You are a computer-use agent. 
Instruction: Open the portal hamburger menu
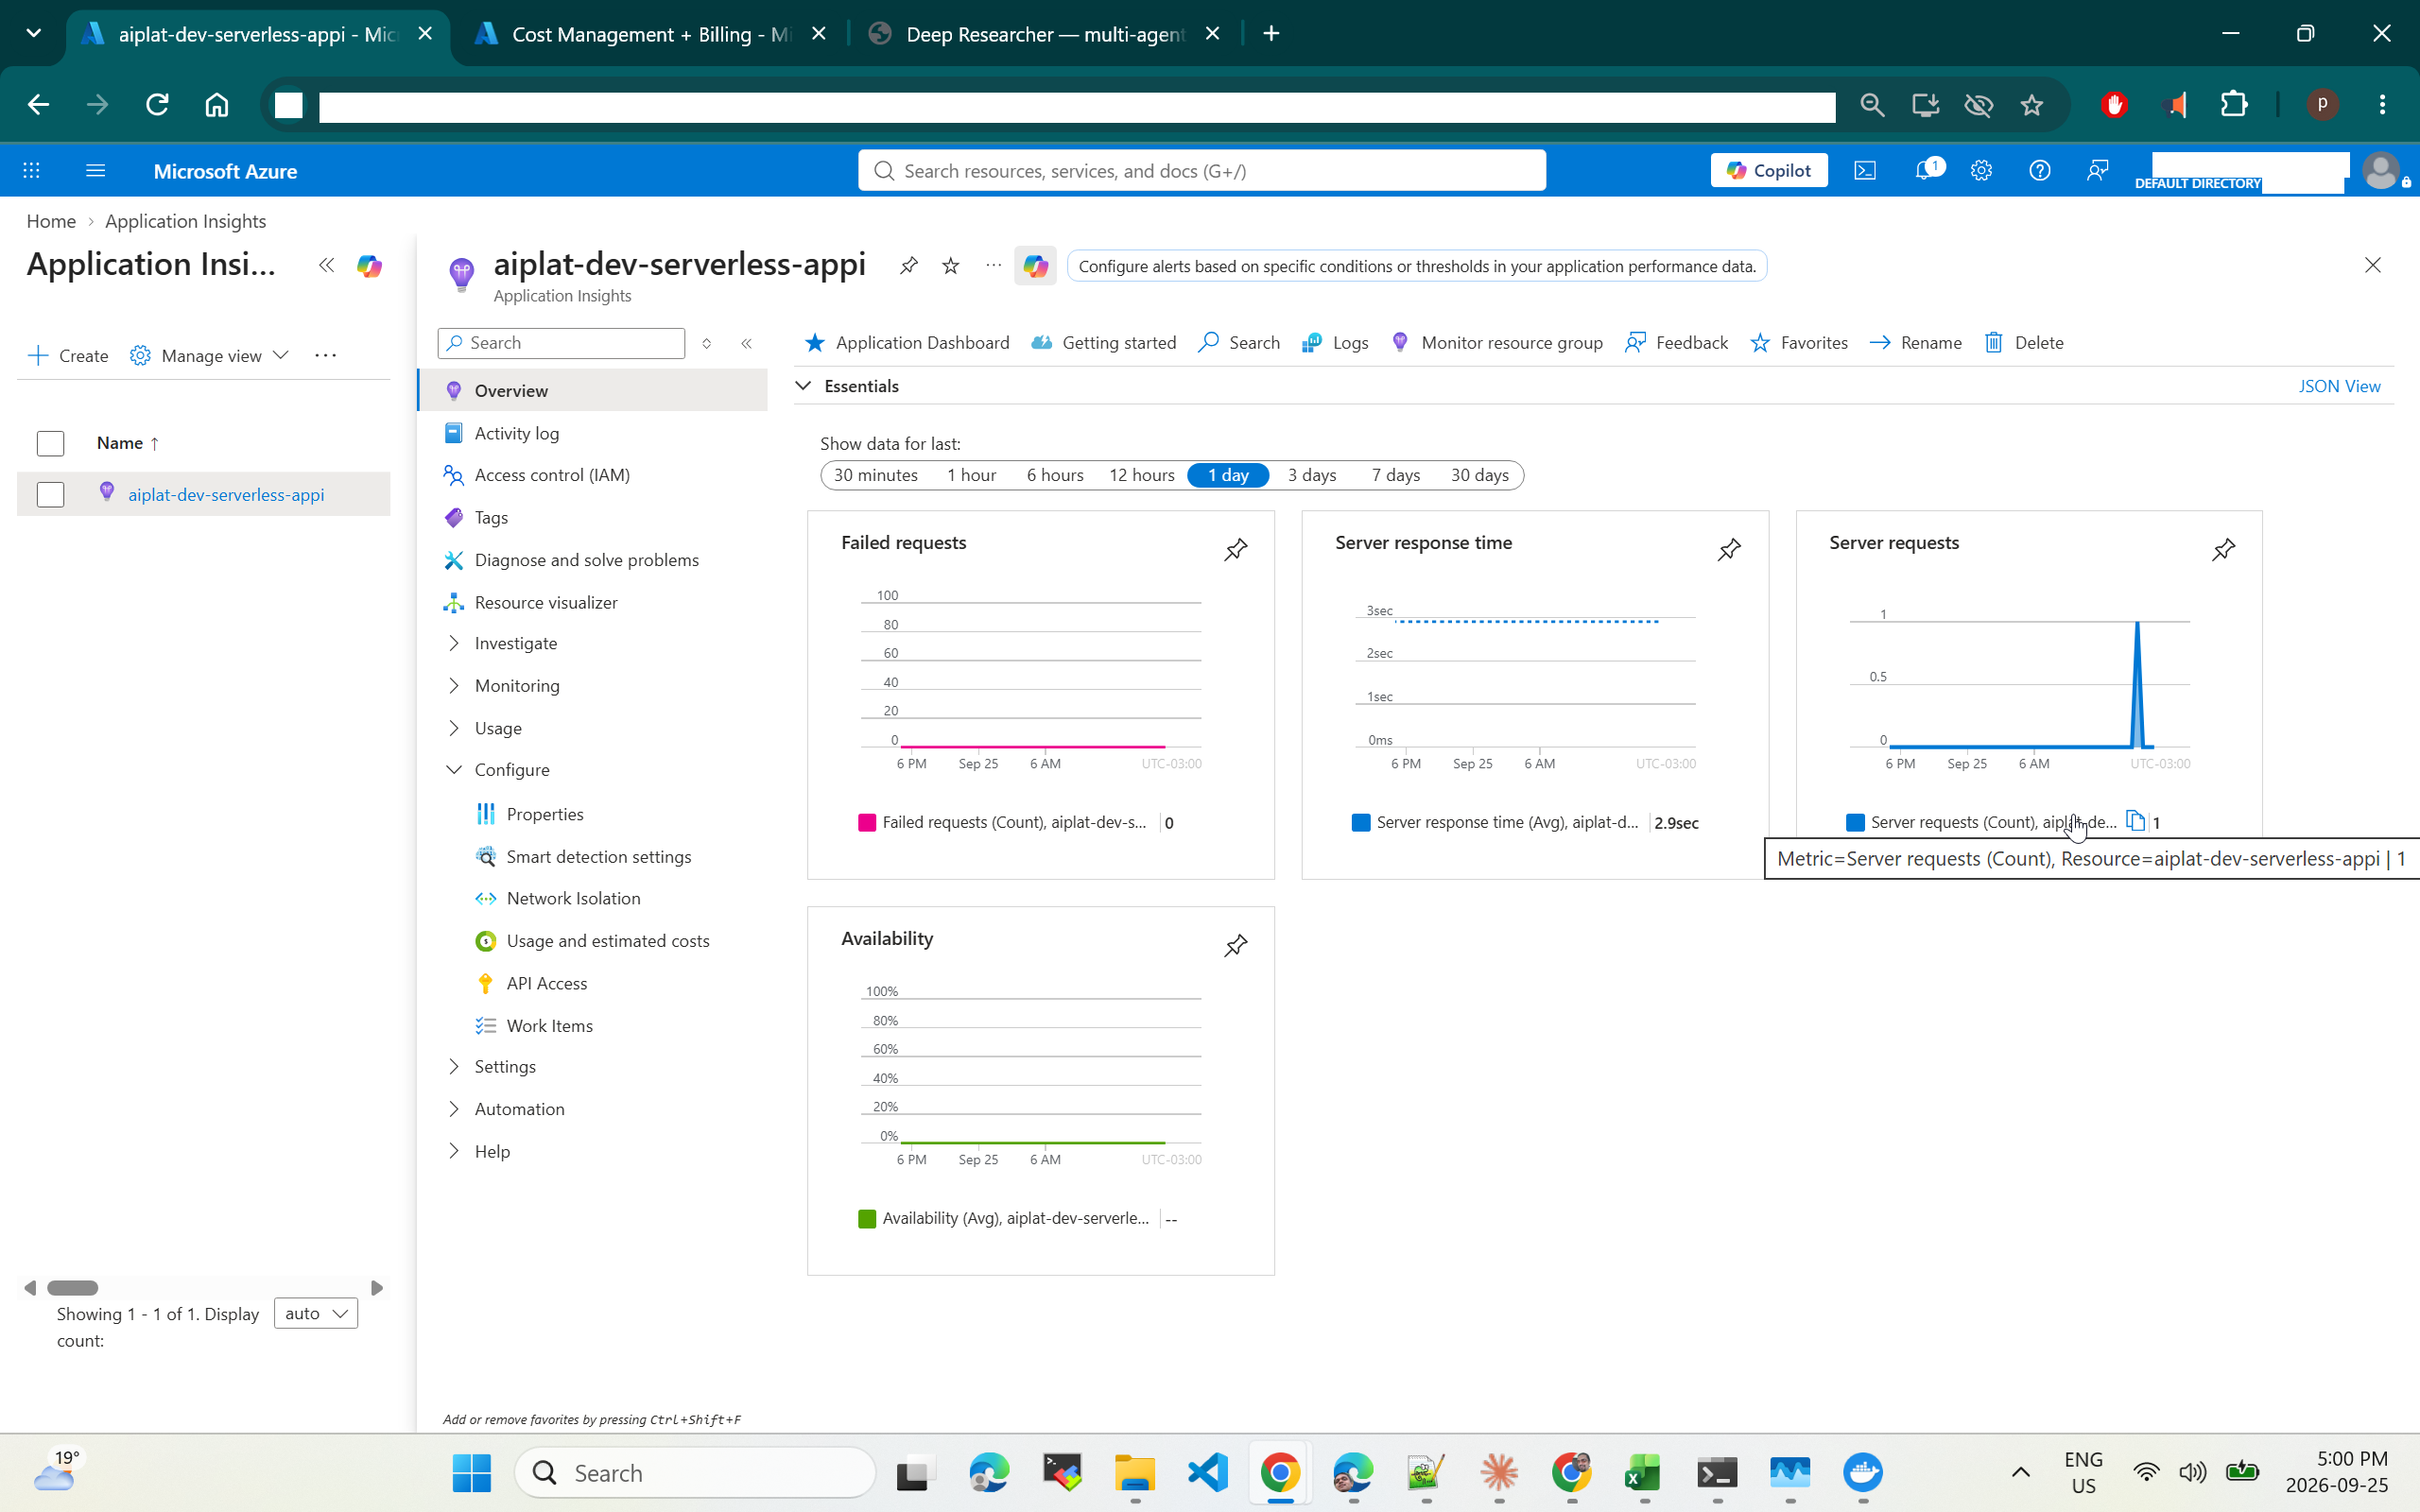click(x=95, y=171)
